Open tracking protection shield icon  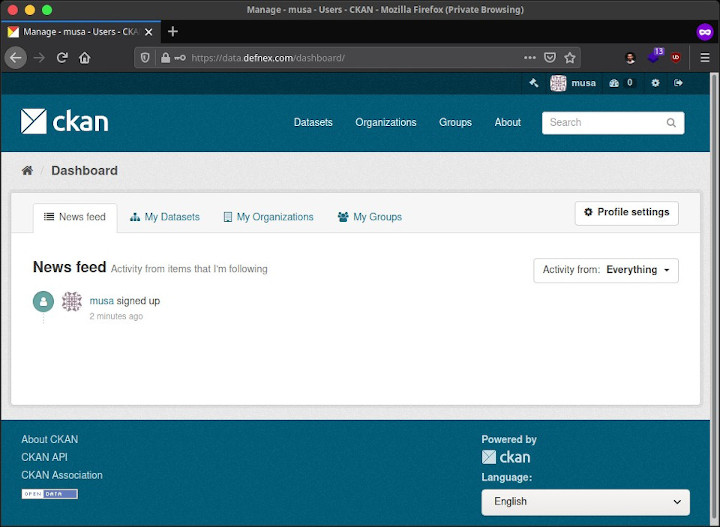[x=145, y=58]
